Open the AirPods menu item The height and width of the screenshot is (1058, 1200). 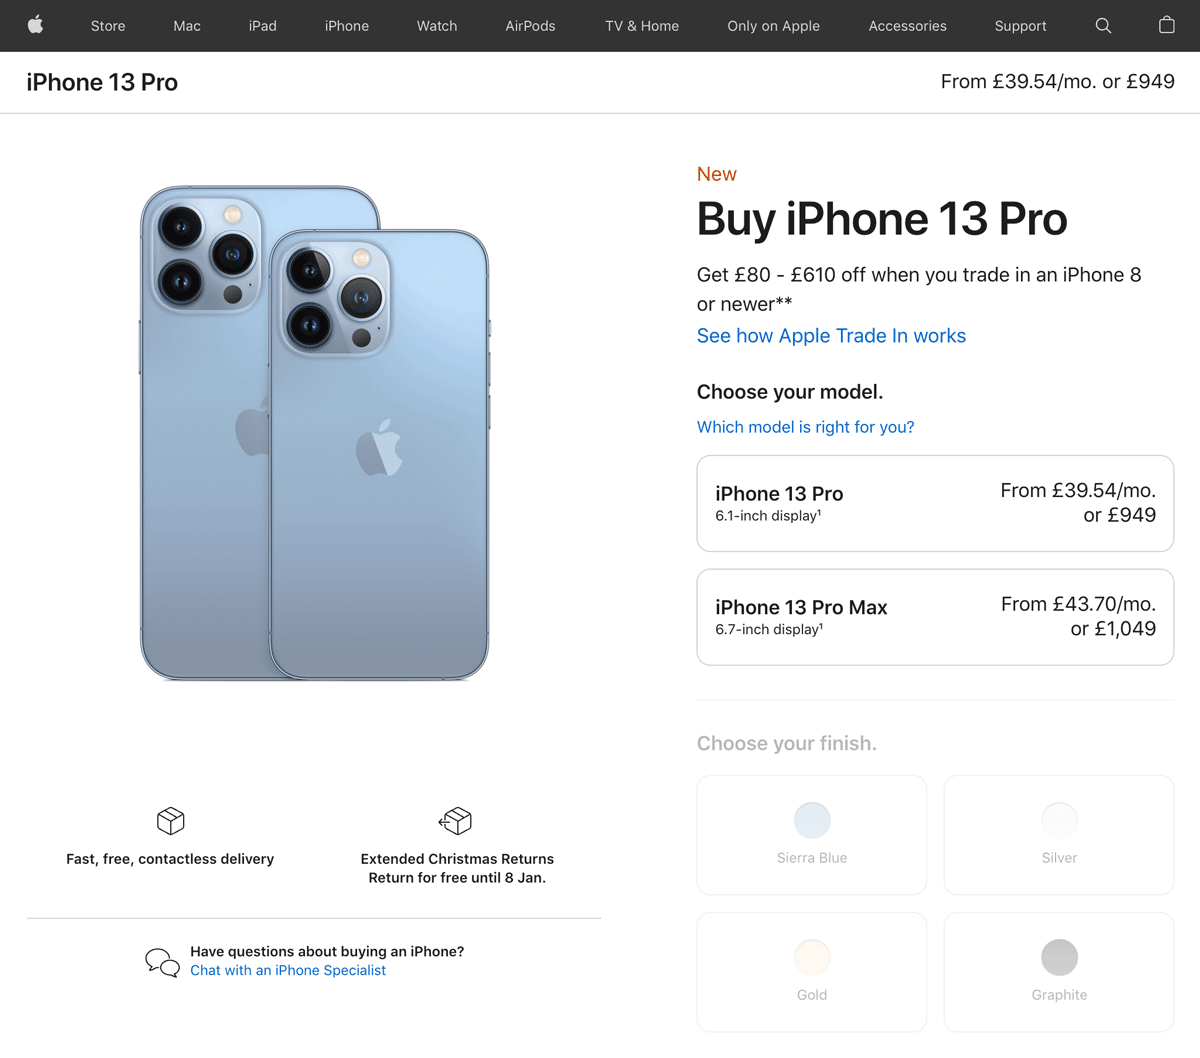[x=530, y=26]
